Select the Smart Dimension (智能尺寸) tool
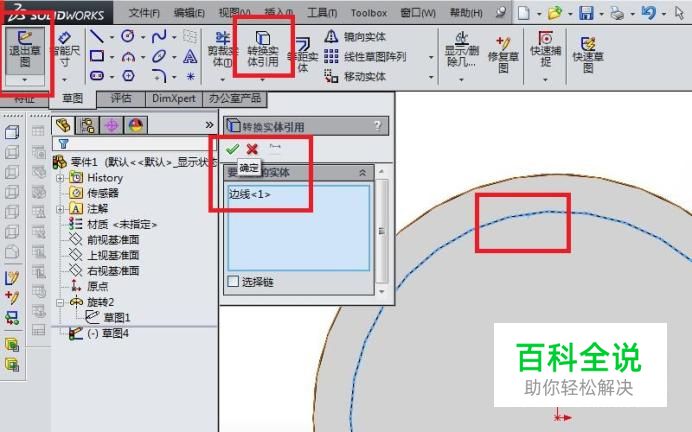Viewport: 692px width, 432px height. [64, 50]
